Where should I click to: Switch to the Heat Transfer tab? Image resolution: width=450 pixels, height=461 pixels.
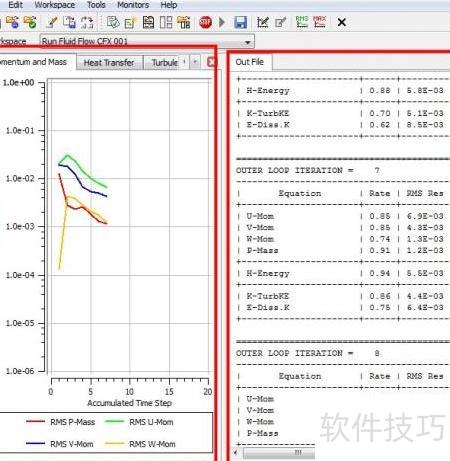coord(109,63)
